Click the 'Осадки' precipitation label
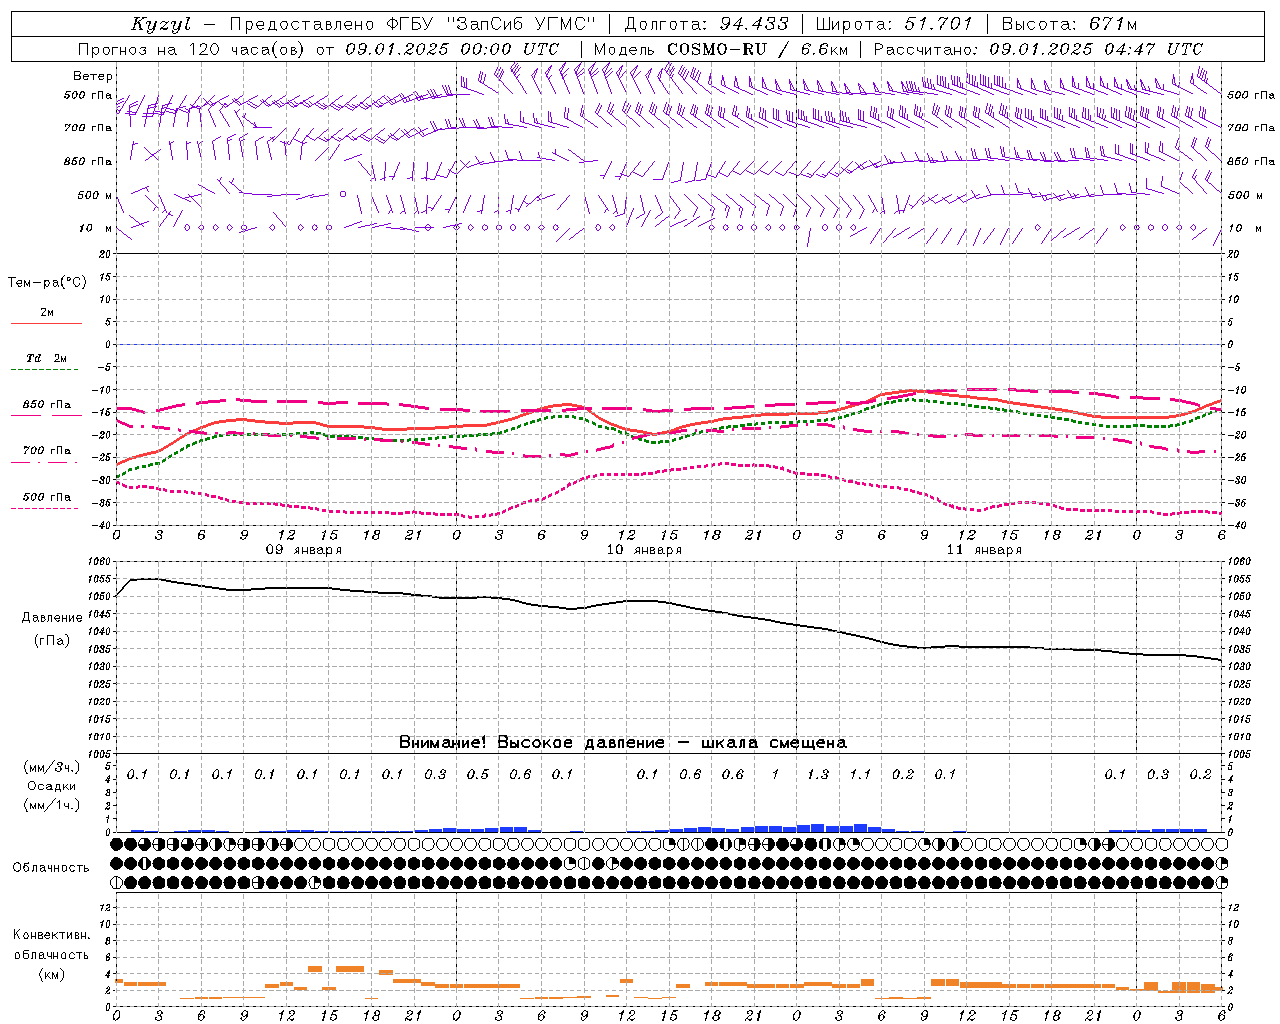The image size is (1280, 1024). (52, 786)
